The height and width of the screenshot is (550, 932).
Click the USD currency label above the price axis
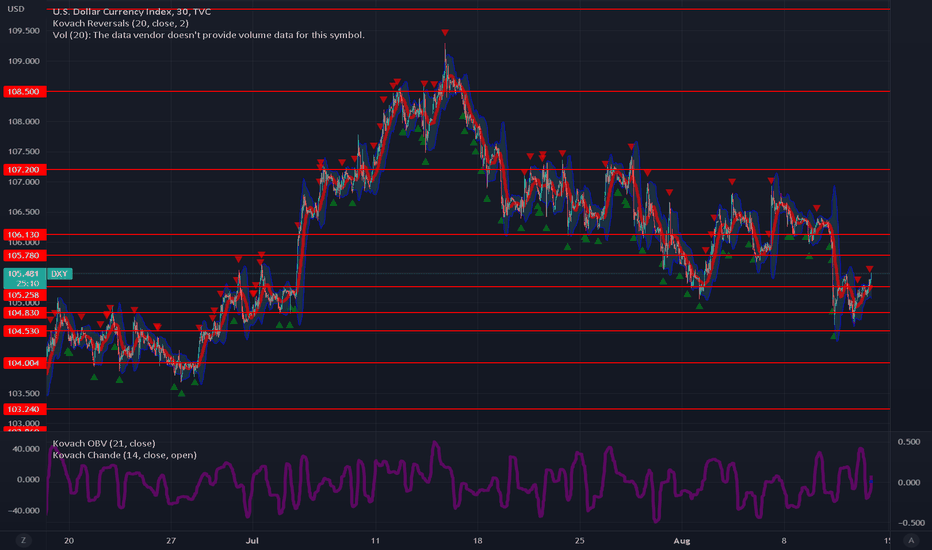point(16,9)
